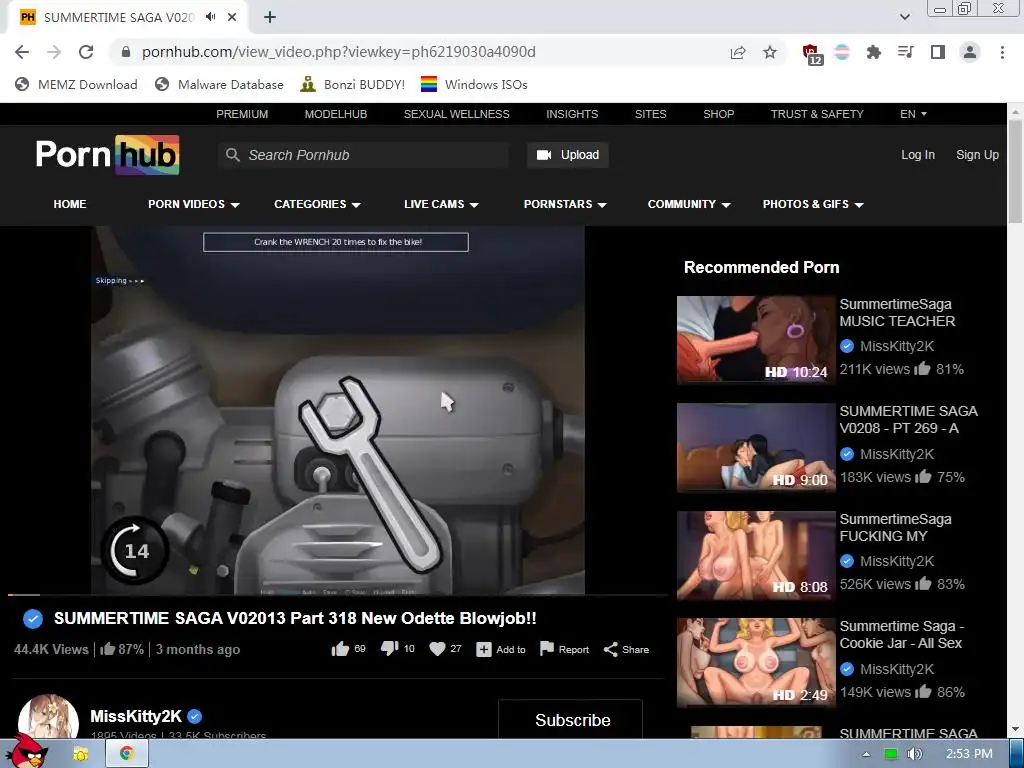The height and width of the screenshot is (768, 1024).
Task: Report the video using the flag icon
Action: (547, 648)
